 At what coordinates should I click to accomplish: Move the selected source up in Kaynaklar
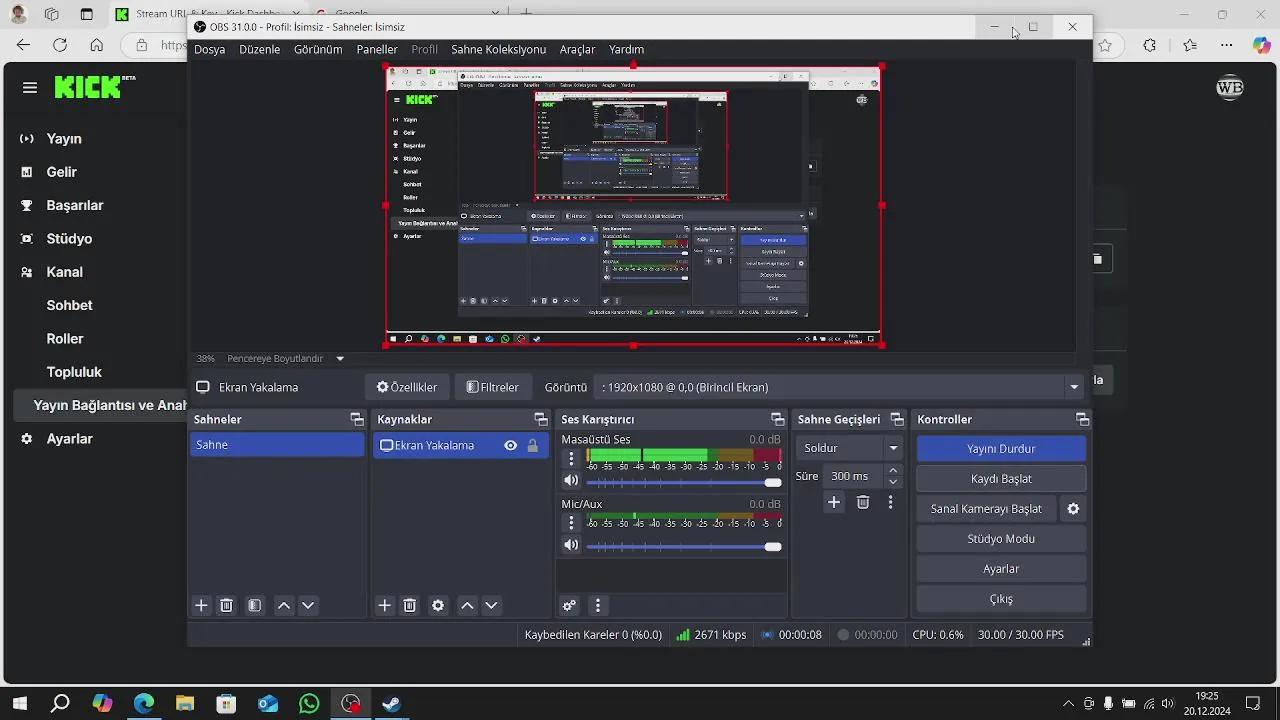point(467,605)
